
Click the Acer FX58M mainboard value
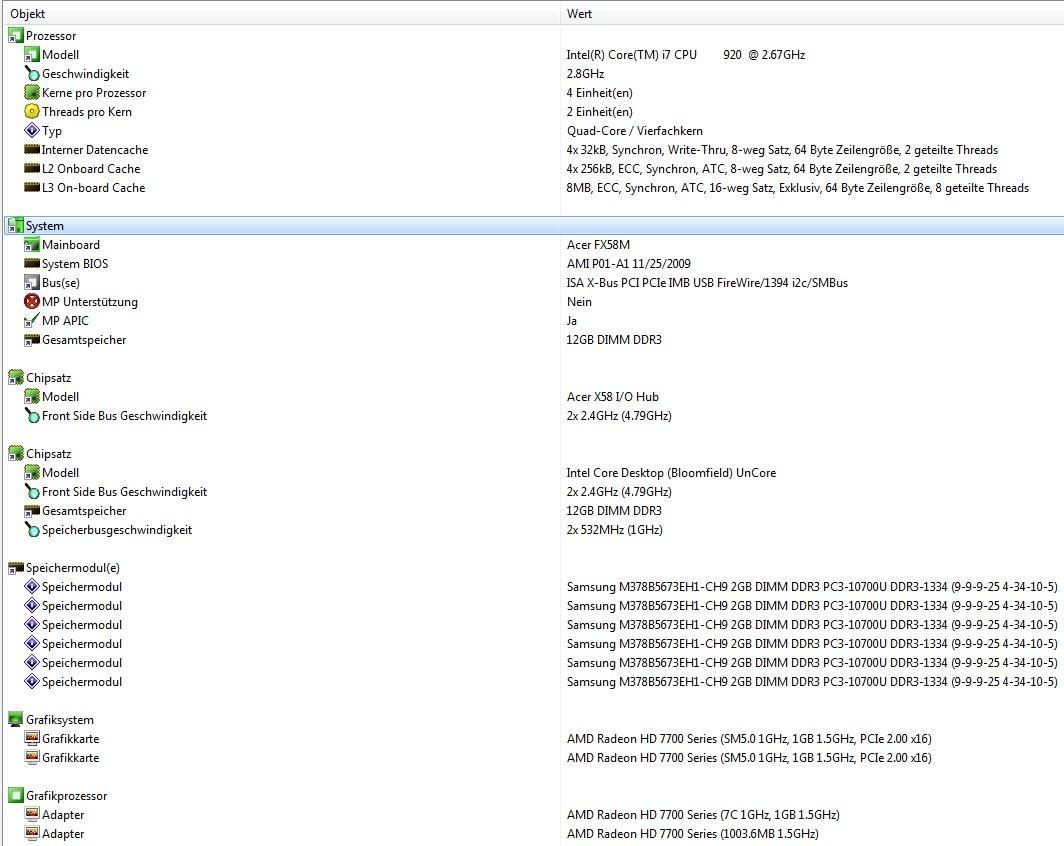pyautogui.click(x=598, y=245)
